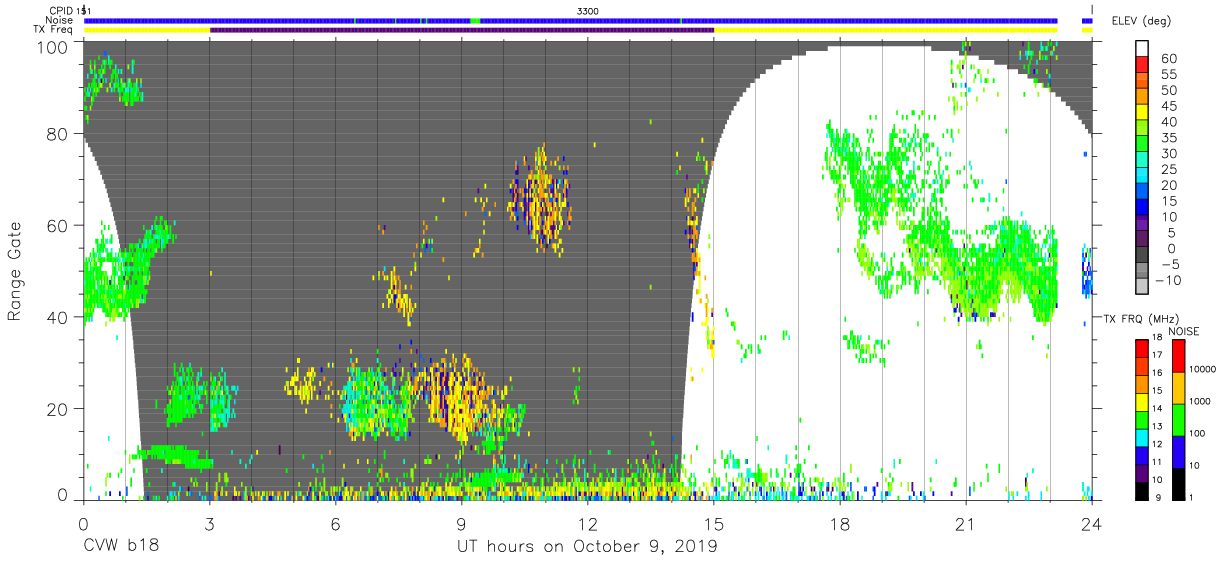The image size is (1228, 567).
Task: Click the '3' tick on UT hours axis
Action: [x=209, y=524]
